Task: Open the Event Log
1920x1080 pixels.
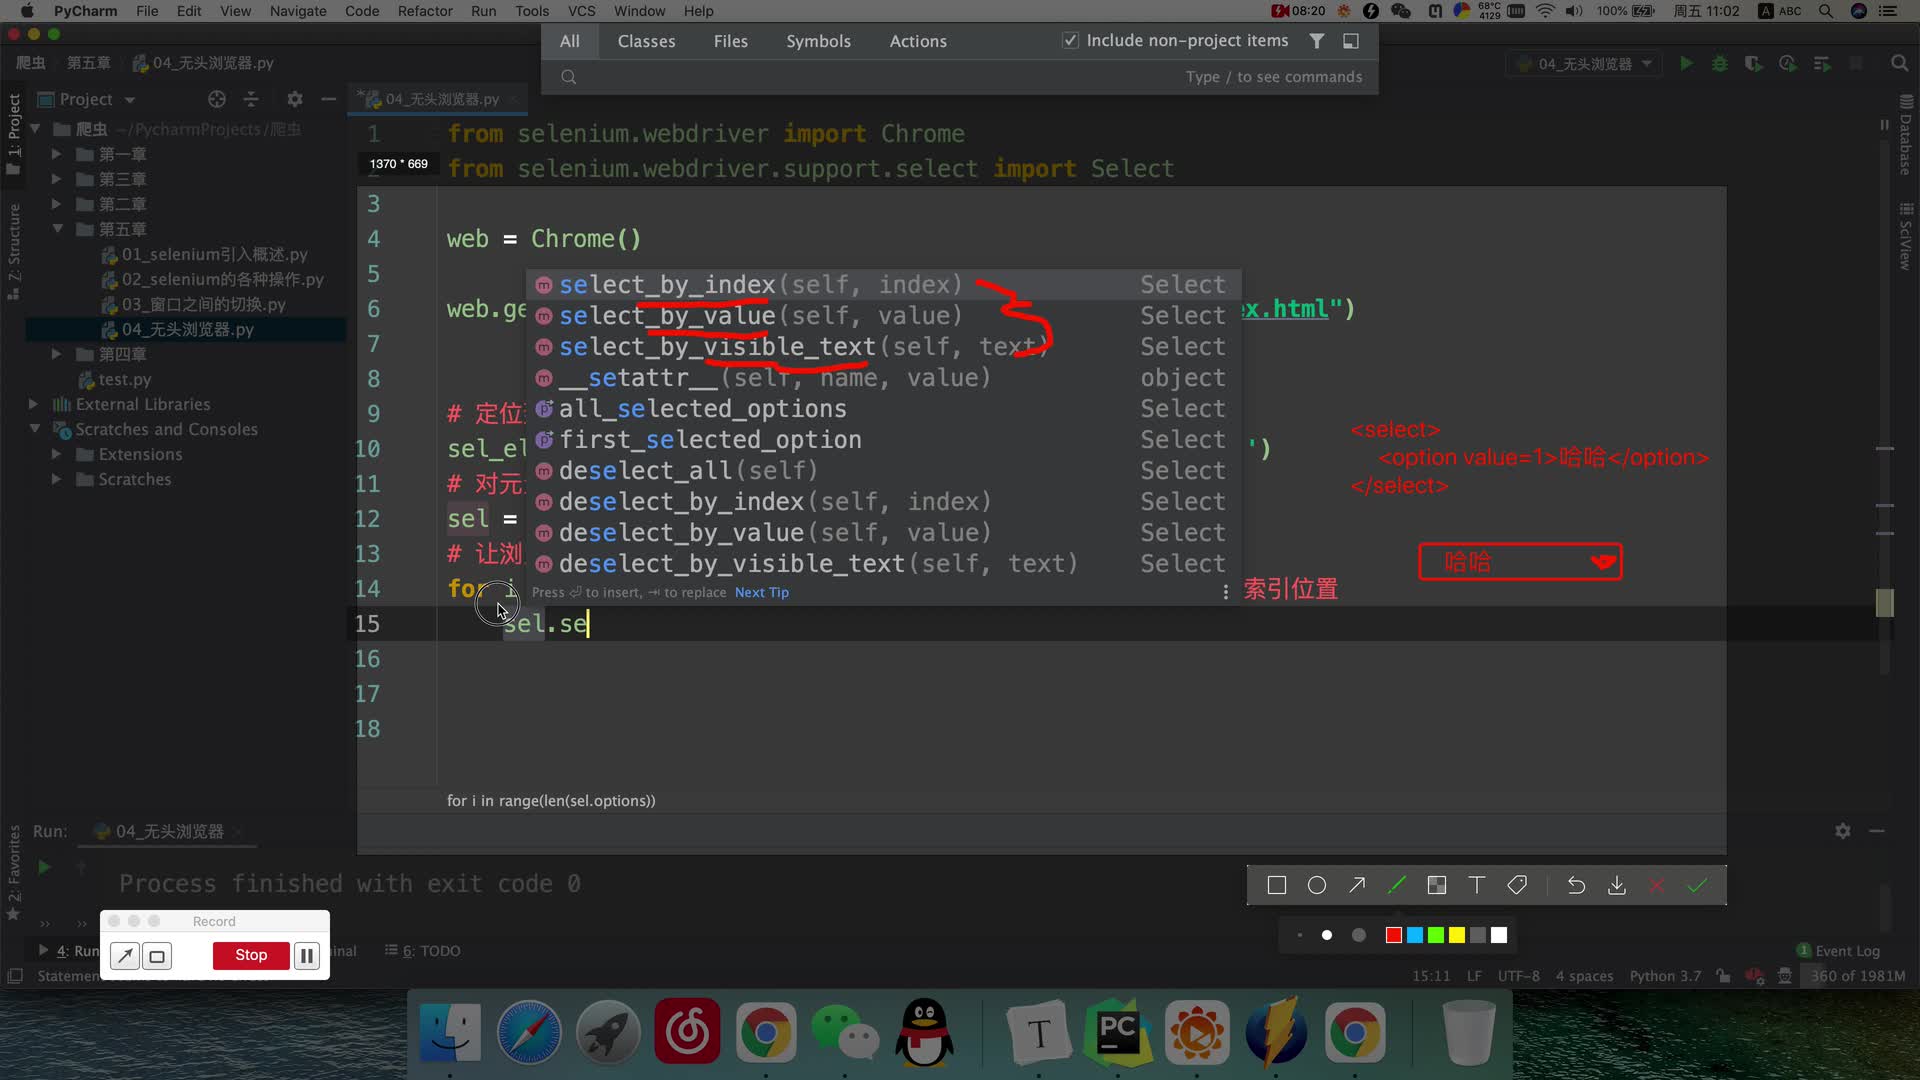Action: pyautogui.click(x=1838, y=951)
